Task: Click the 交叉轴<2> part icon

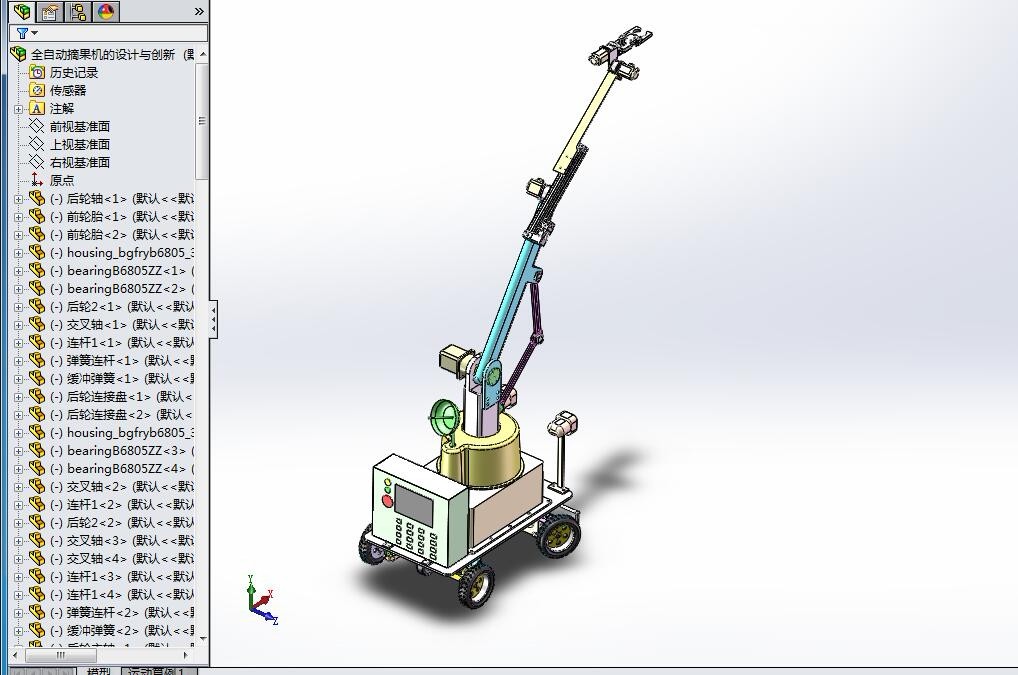Action: 37,486
